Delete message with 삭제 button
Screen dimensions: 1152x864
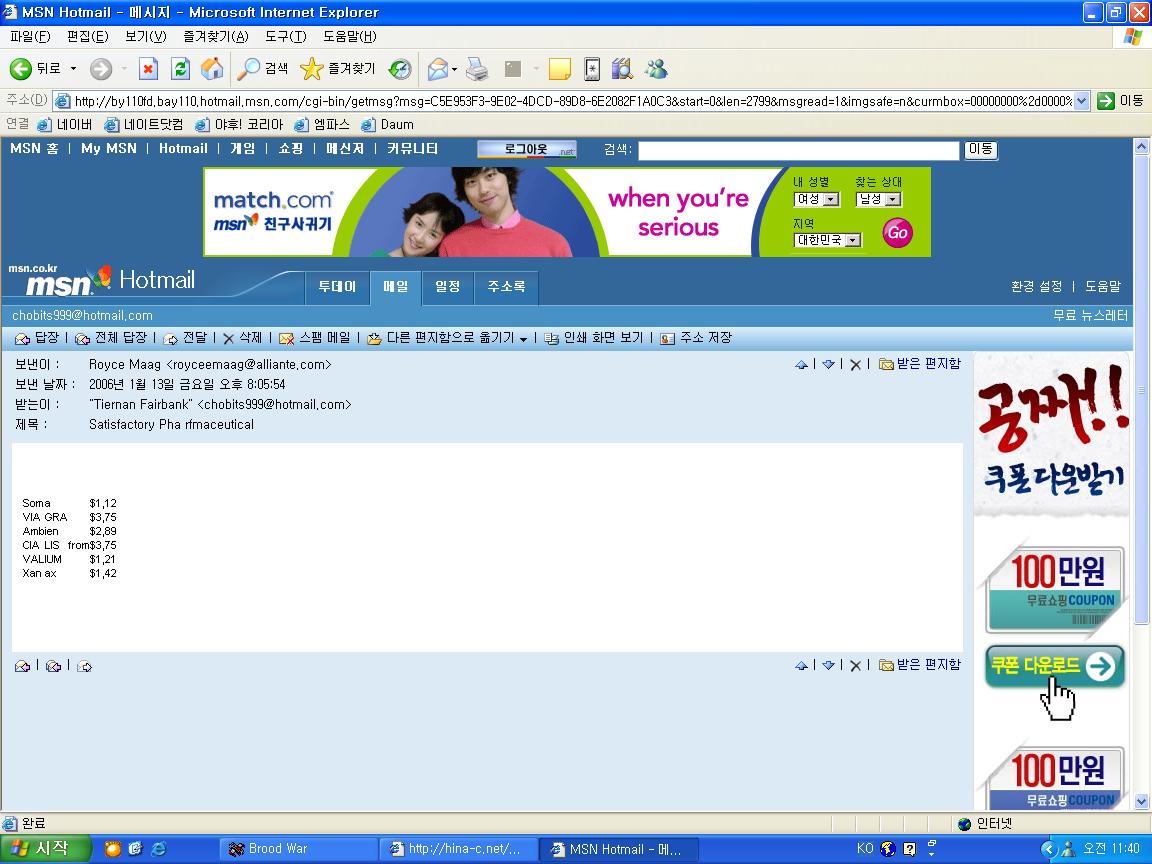coord(242,338)
